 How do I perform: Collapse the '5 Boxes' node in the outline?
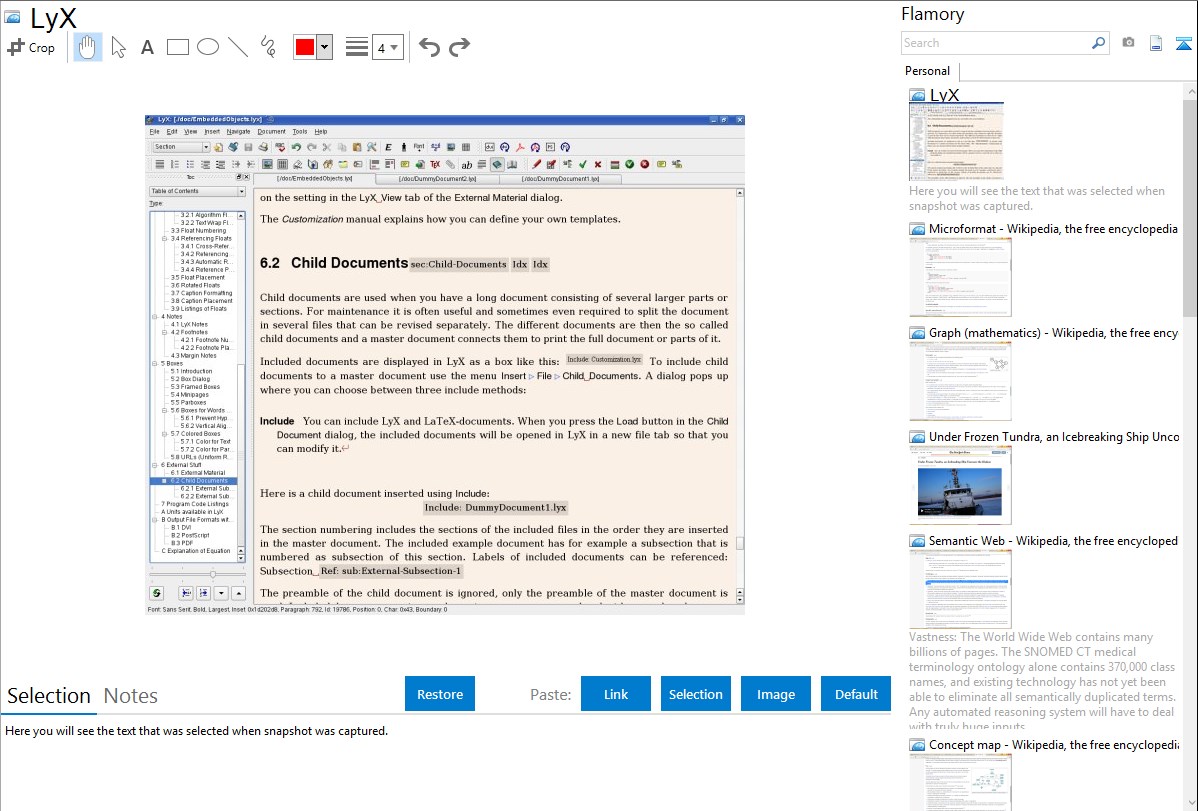tap(155, 363)
